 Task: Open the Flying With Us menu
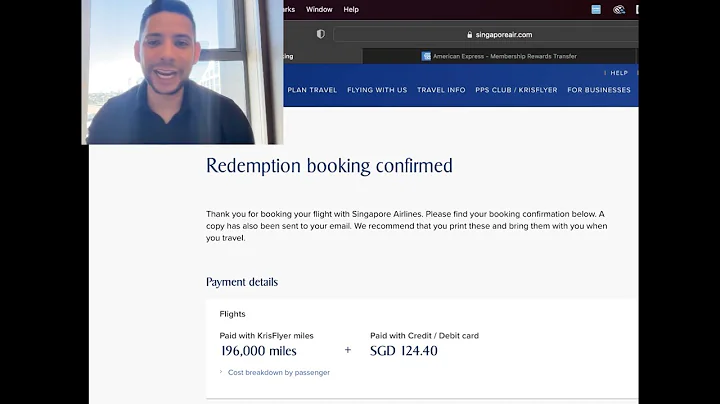(377, 90)
